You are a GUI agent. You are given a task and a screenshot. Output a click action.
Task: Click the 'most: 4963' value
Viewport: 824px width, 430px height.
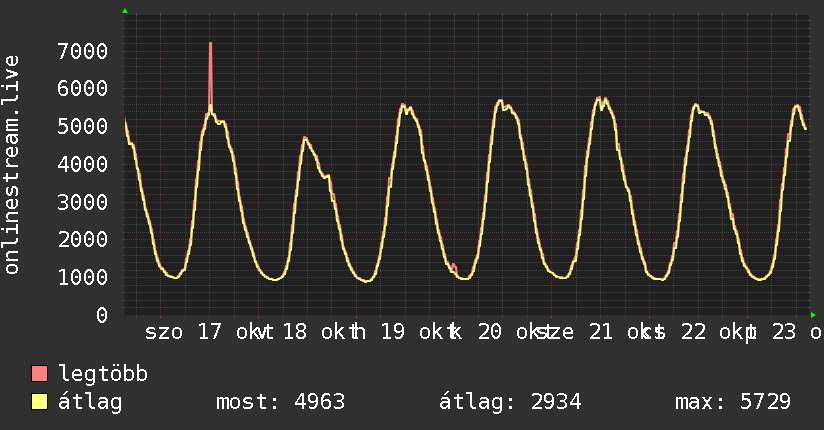coord(280,402)
